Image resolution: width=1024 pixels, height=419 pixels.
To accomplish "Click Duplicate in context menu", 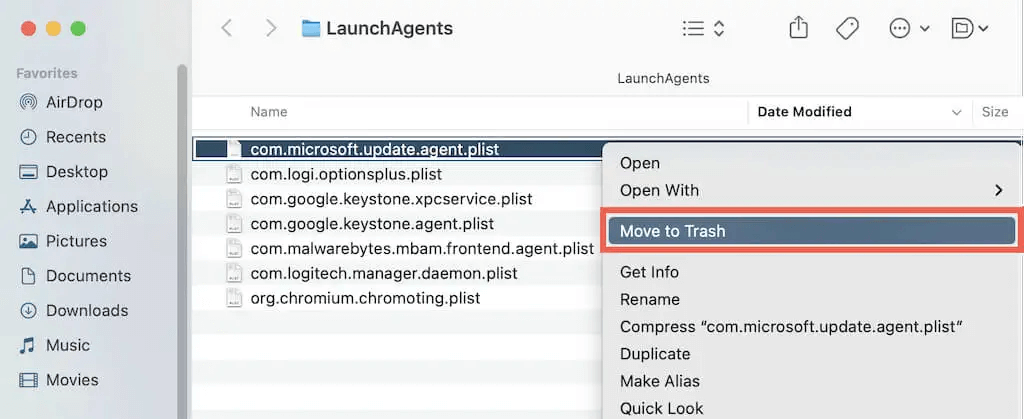I will coord(655,353).
